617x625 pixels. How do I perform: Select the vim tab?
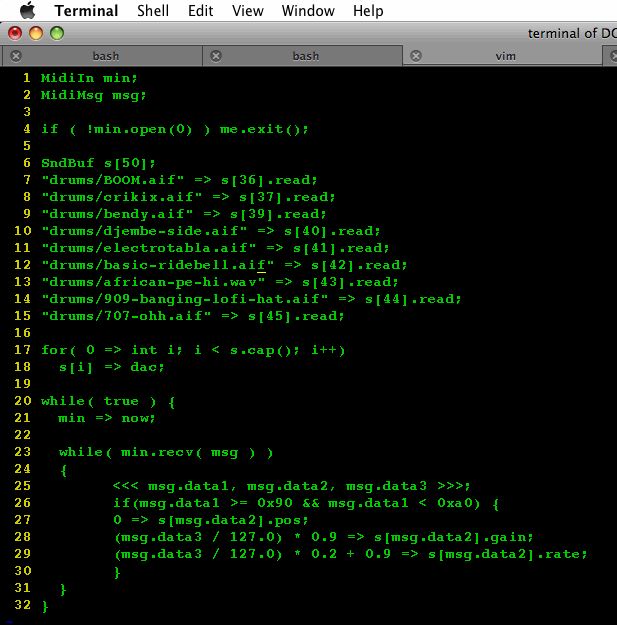coord(503,56)
